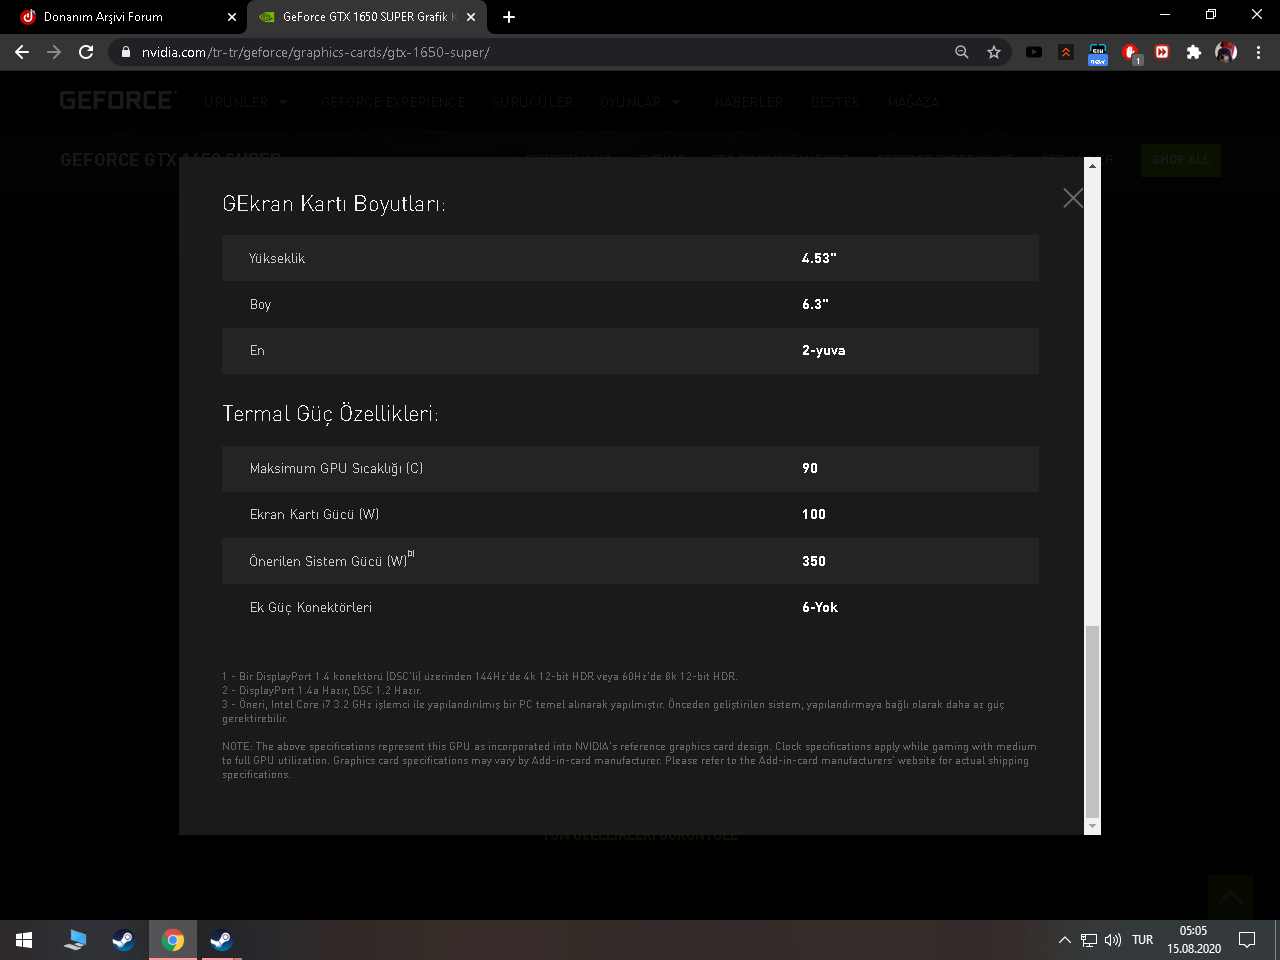The width and height of the screenshot is (1280, 960).
Task: Bookmark this page with the star icon
Action: point(994,52)
